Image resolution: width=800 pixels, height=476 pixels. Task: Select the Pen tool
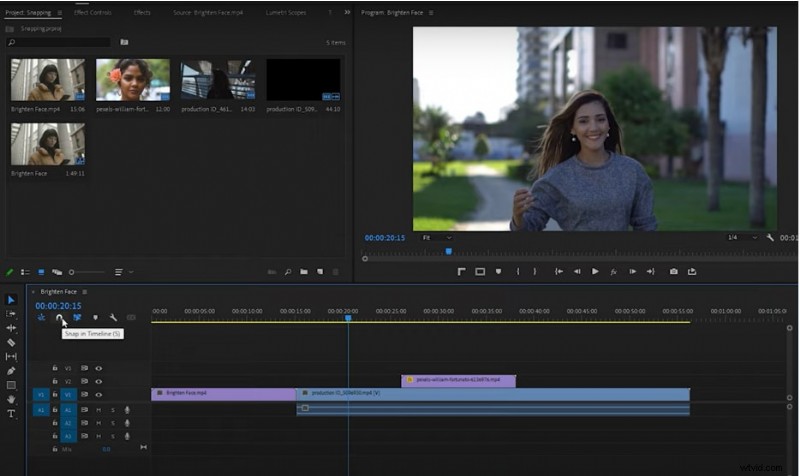[x=11, y=371]
